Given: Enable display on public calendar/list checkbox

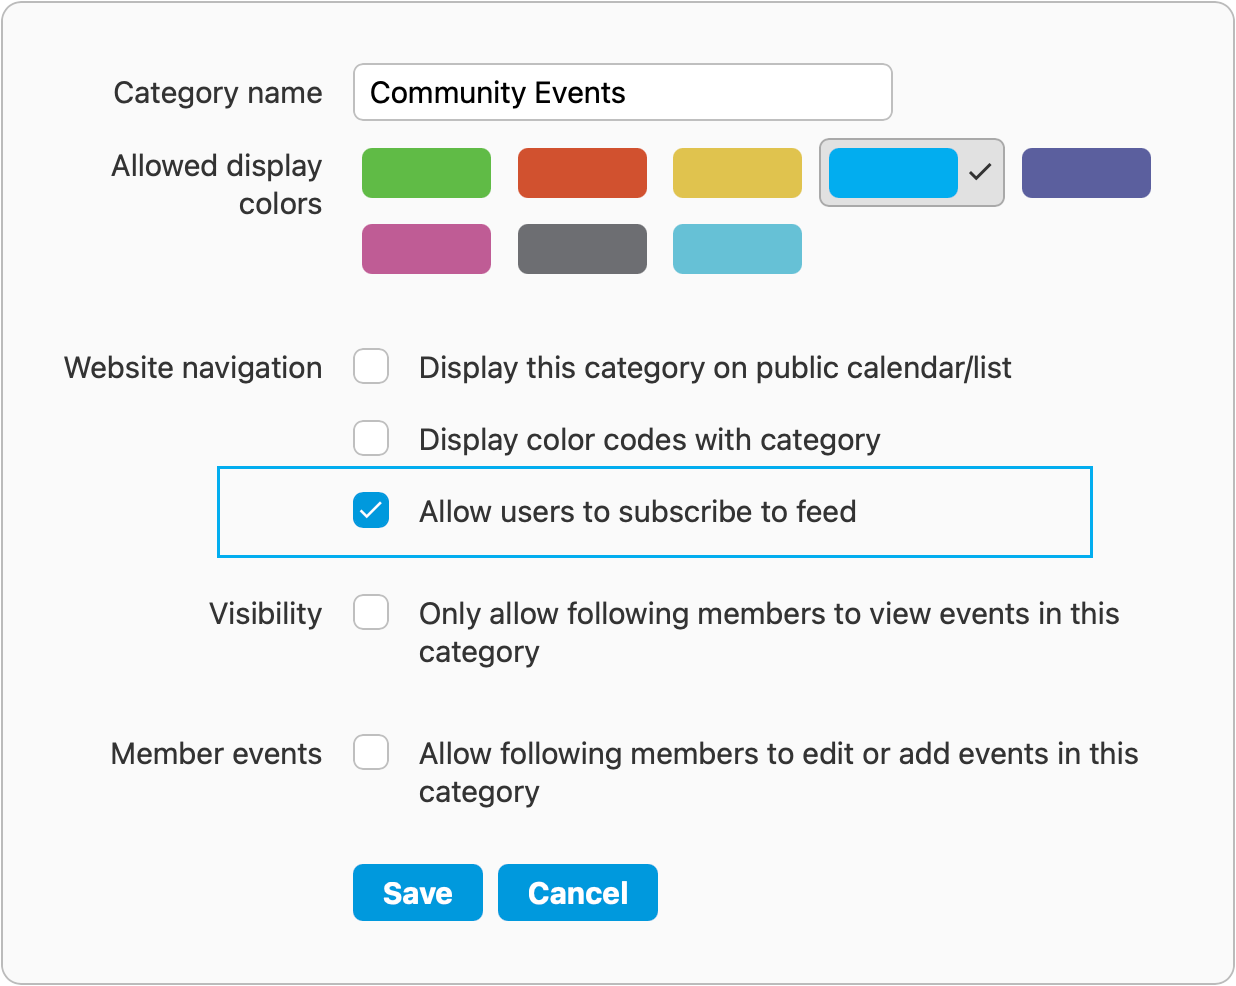Looking at the screenshot, I should click(x=371, y=366).
